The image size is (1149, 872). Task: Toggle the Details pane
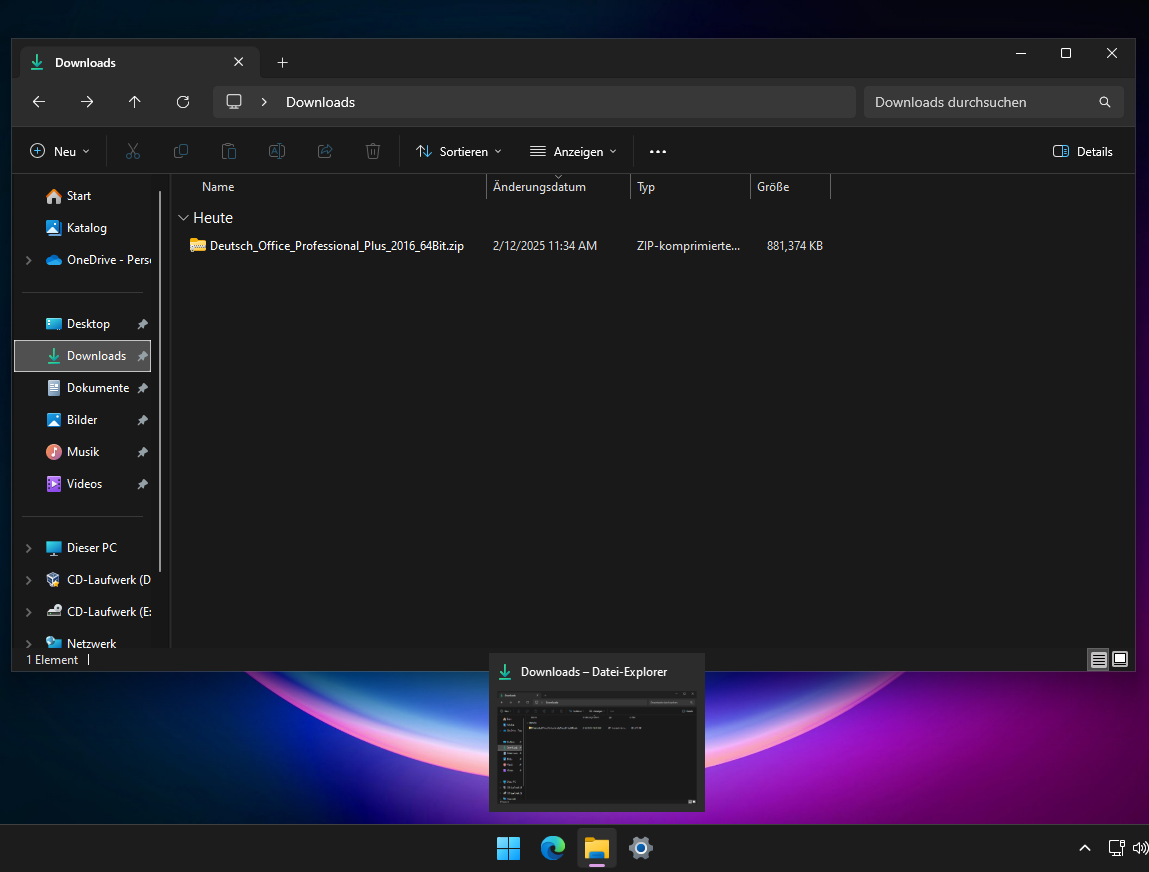[x=1083, y=152]
